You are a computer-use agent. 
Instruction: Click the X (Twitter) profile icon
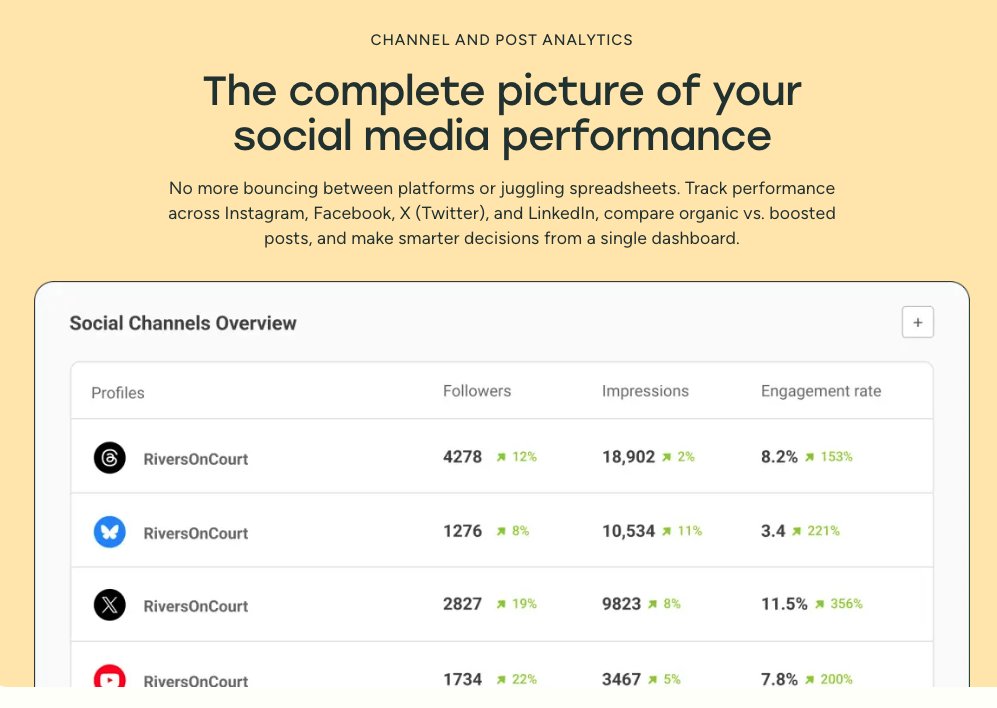pyautogui.click(x=109, y=604)
